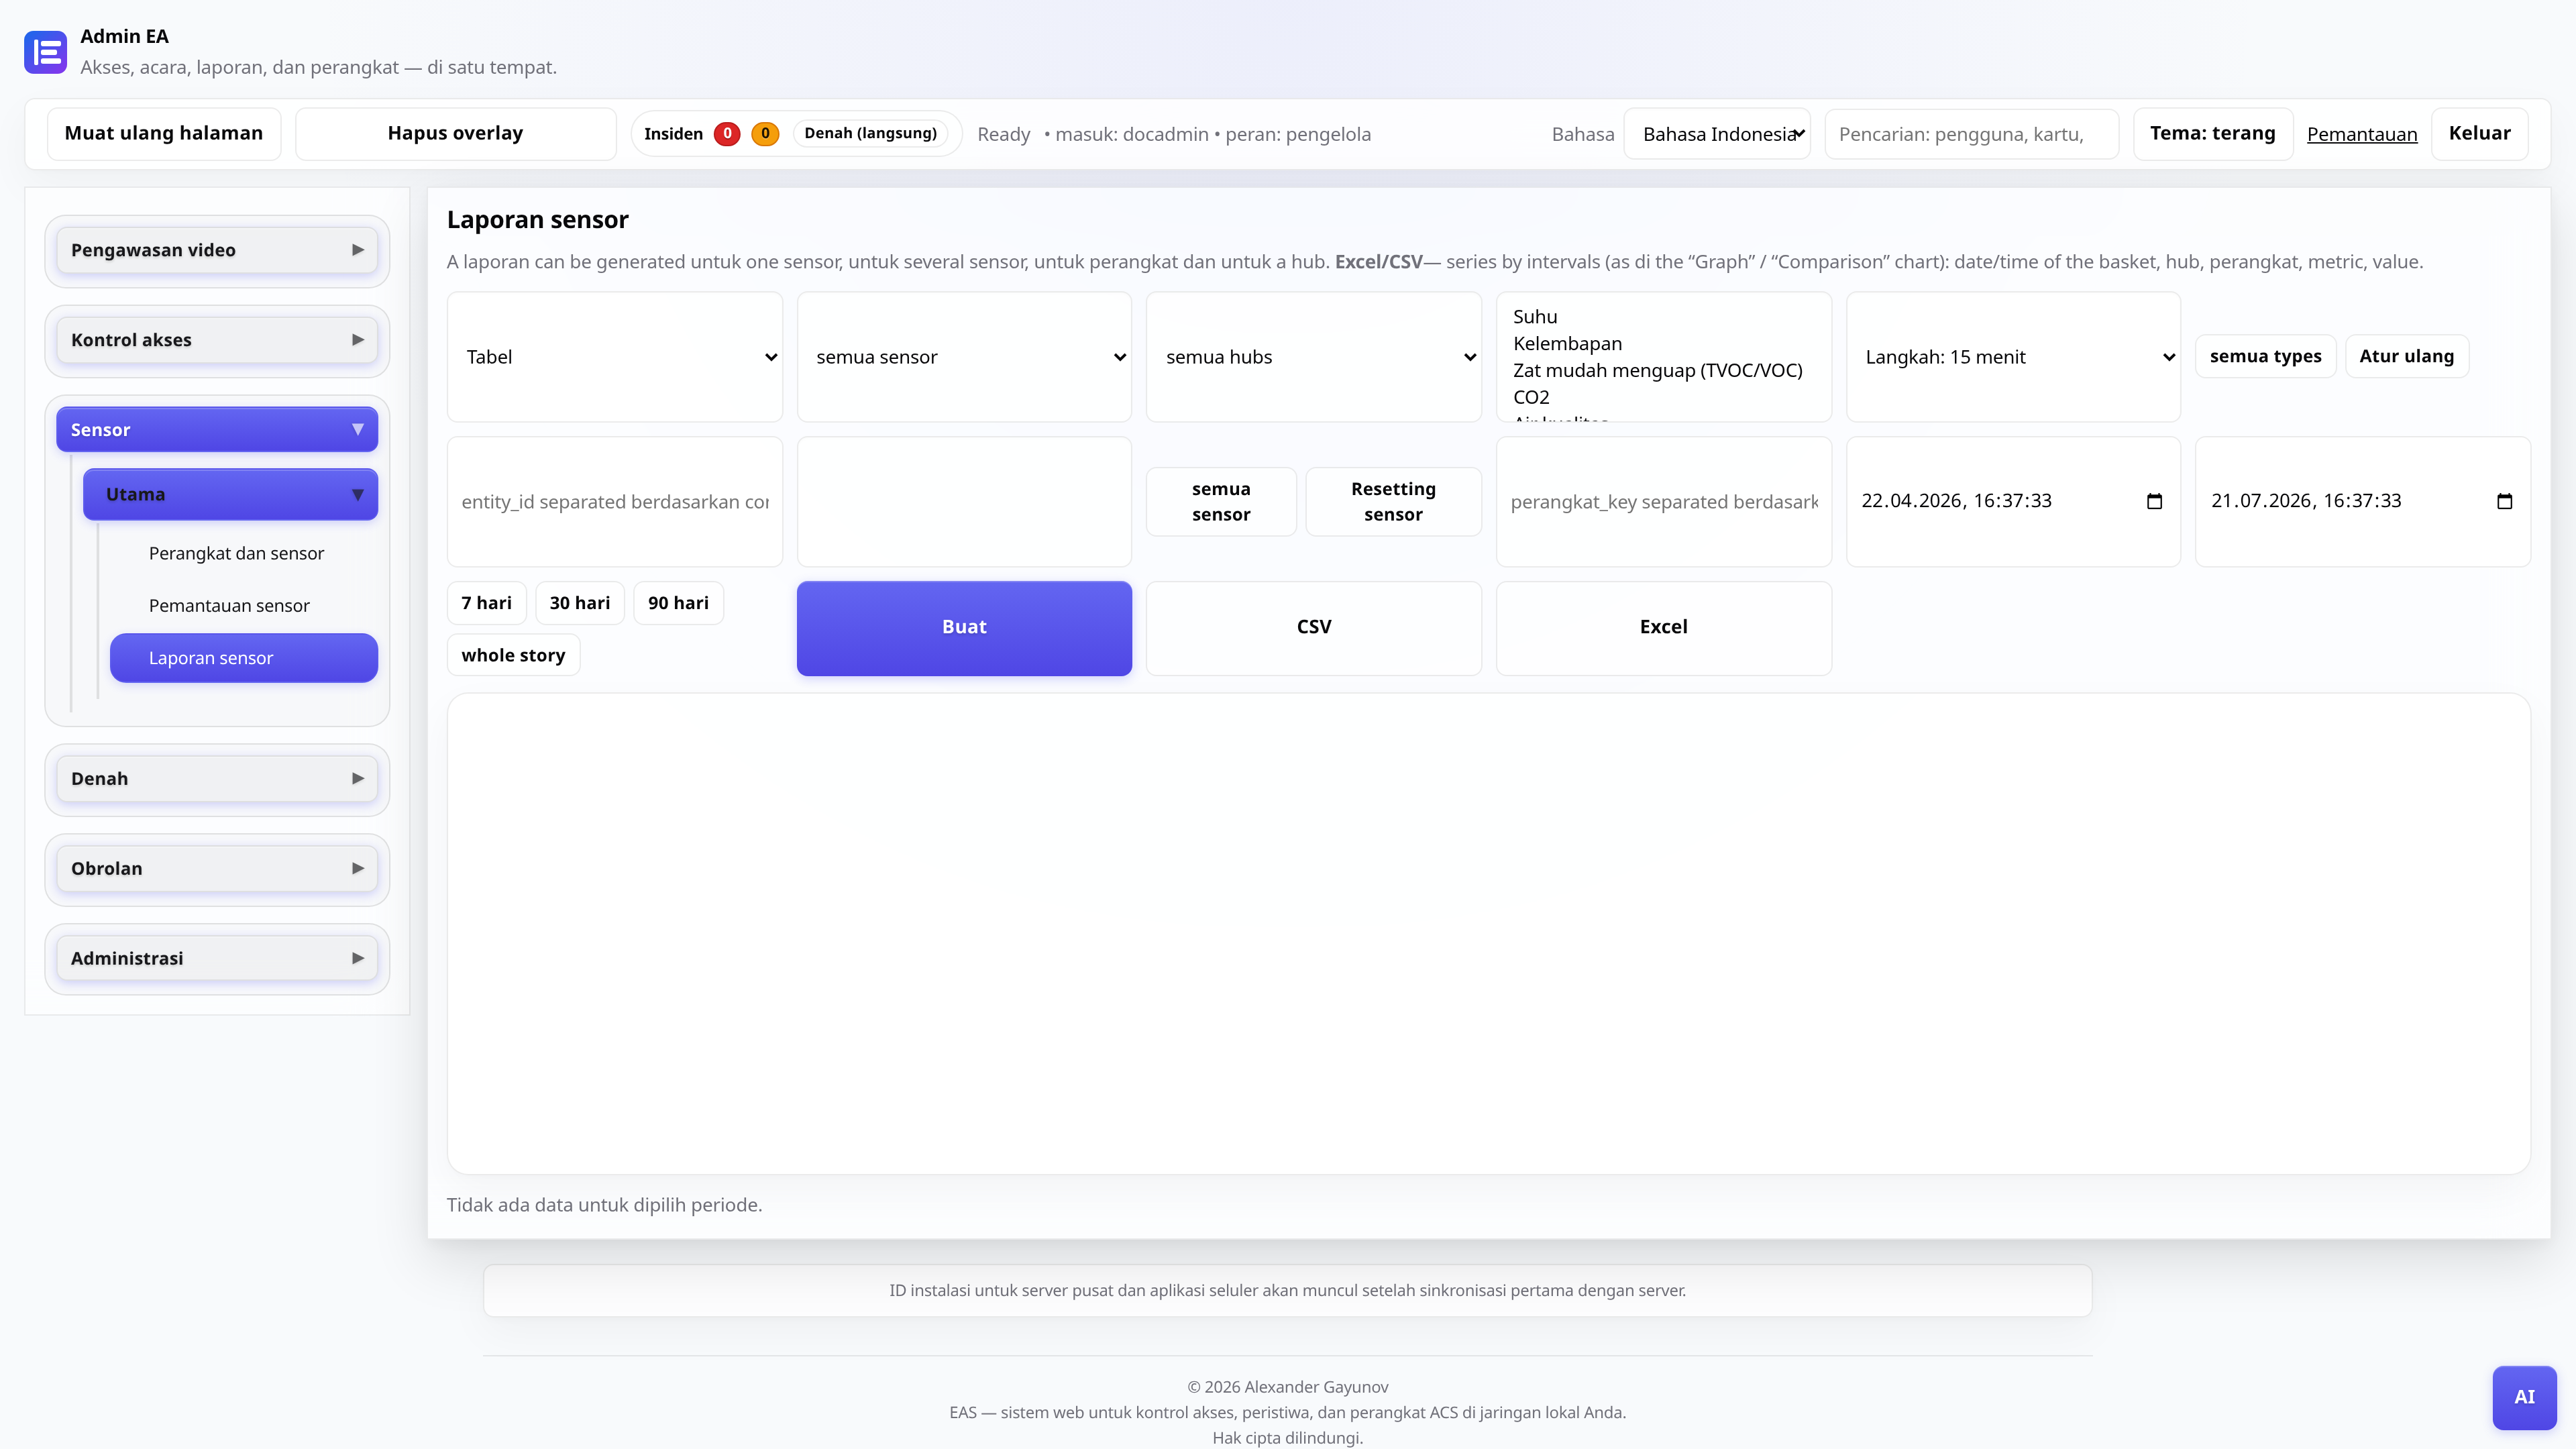Open Perangkat dan sensor menu item
This screenshot has height=1449, width=2576.
[x=236, y=553]
